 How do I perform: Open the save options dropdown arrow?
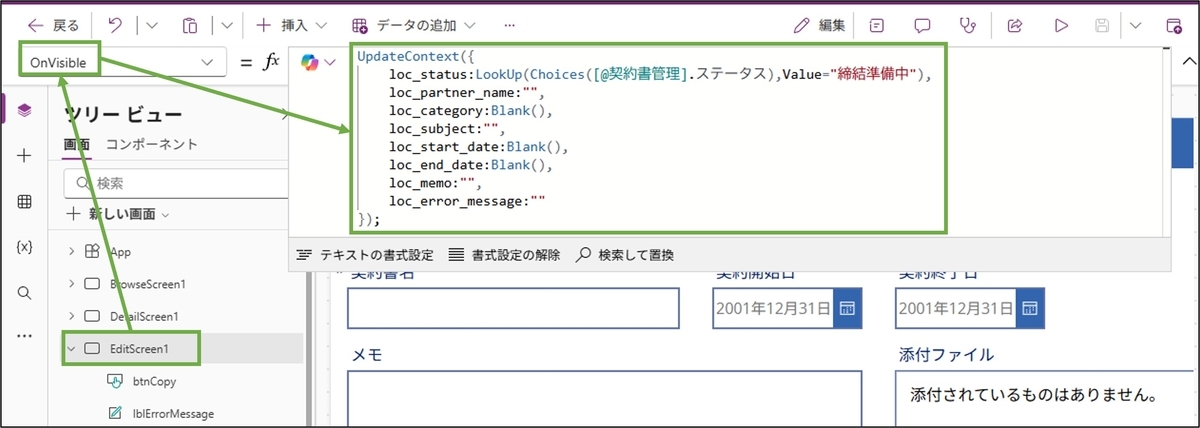(1135, 25)
